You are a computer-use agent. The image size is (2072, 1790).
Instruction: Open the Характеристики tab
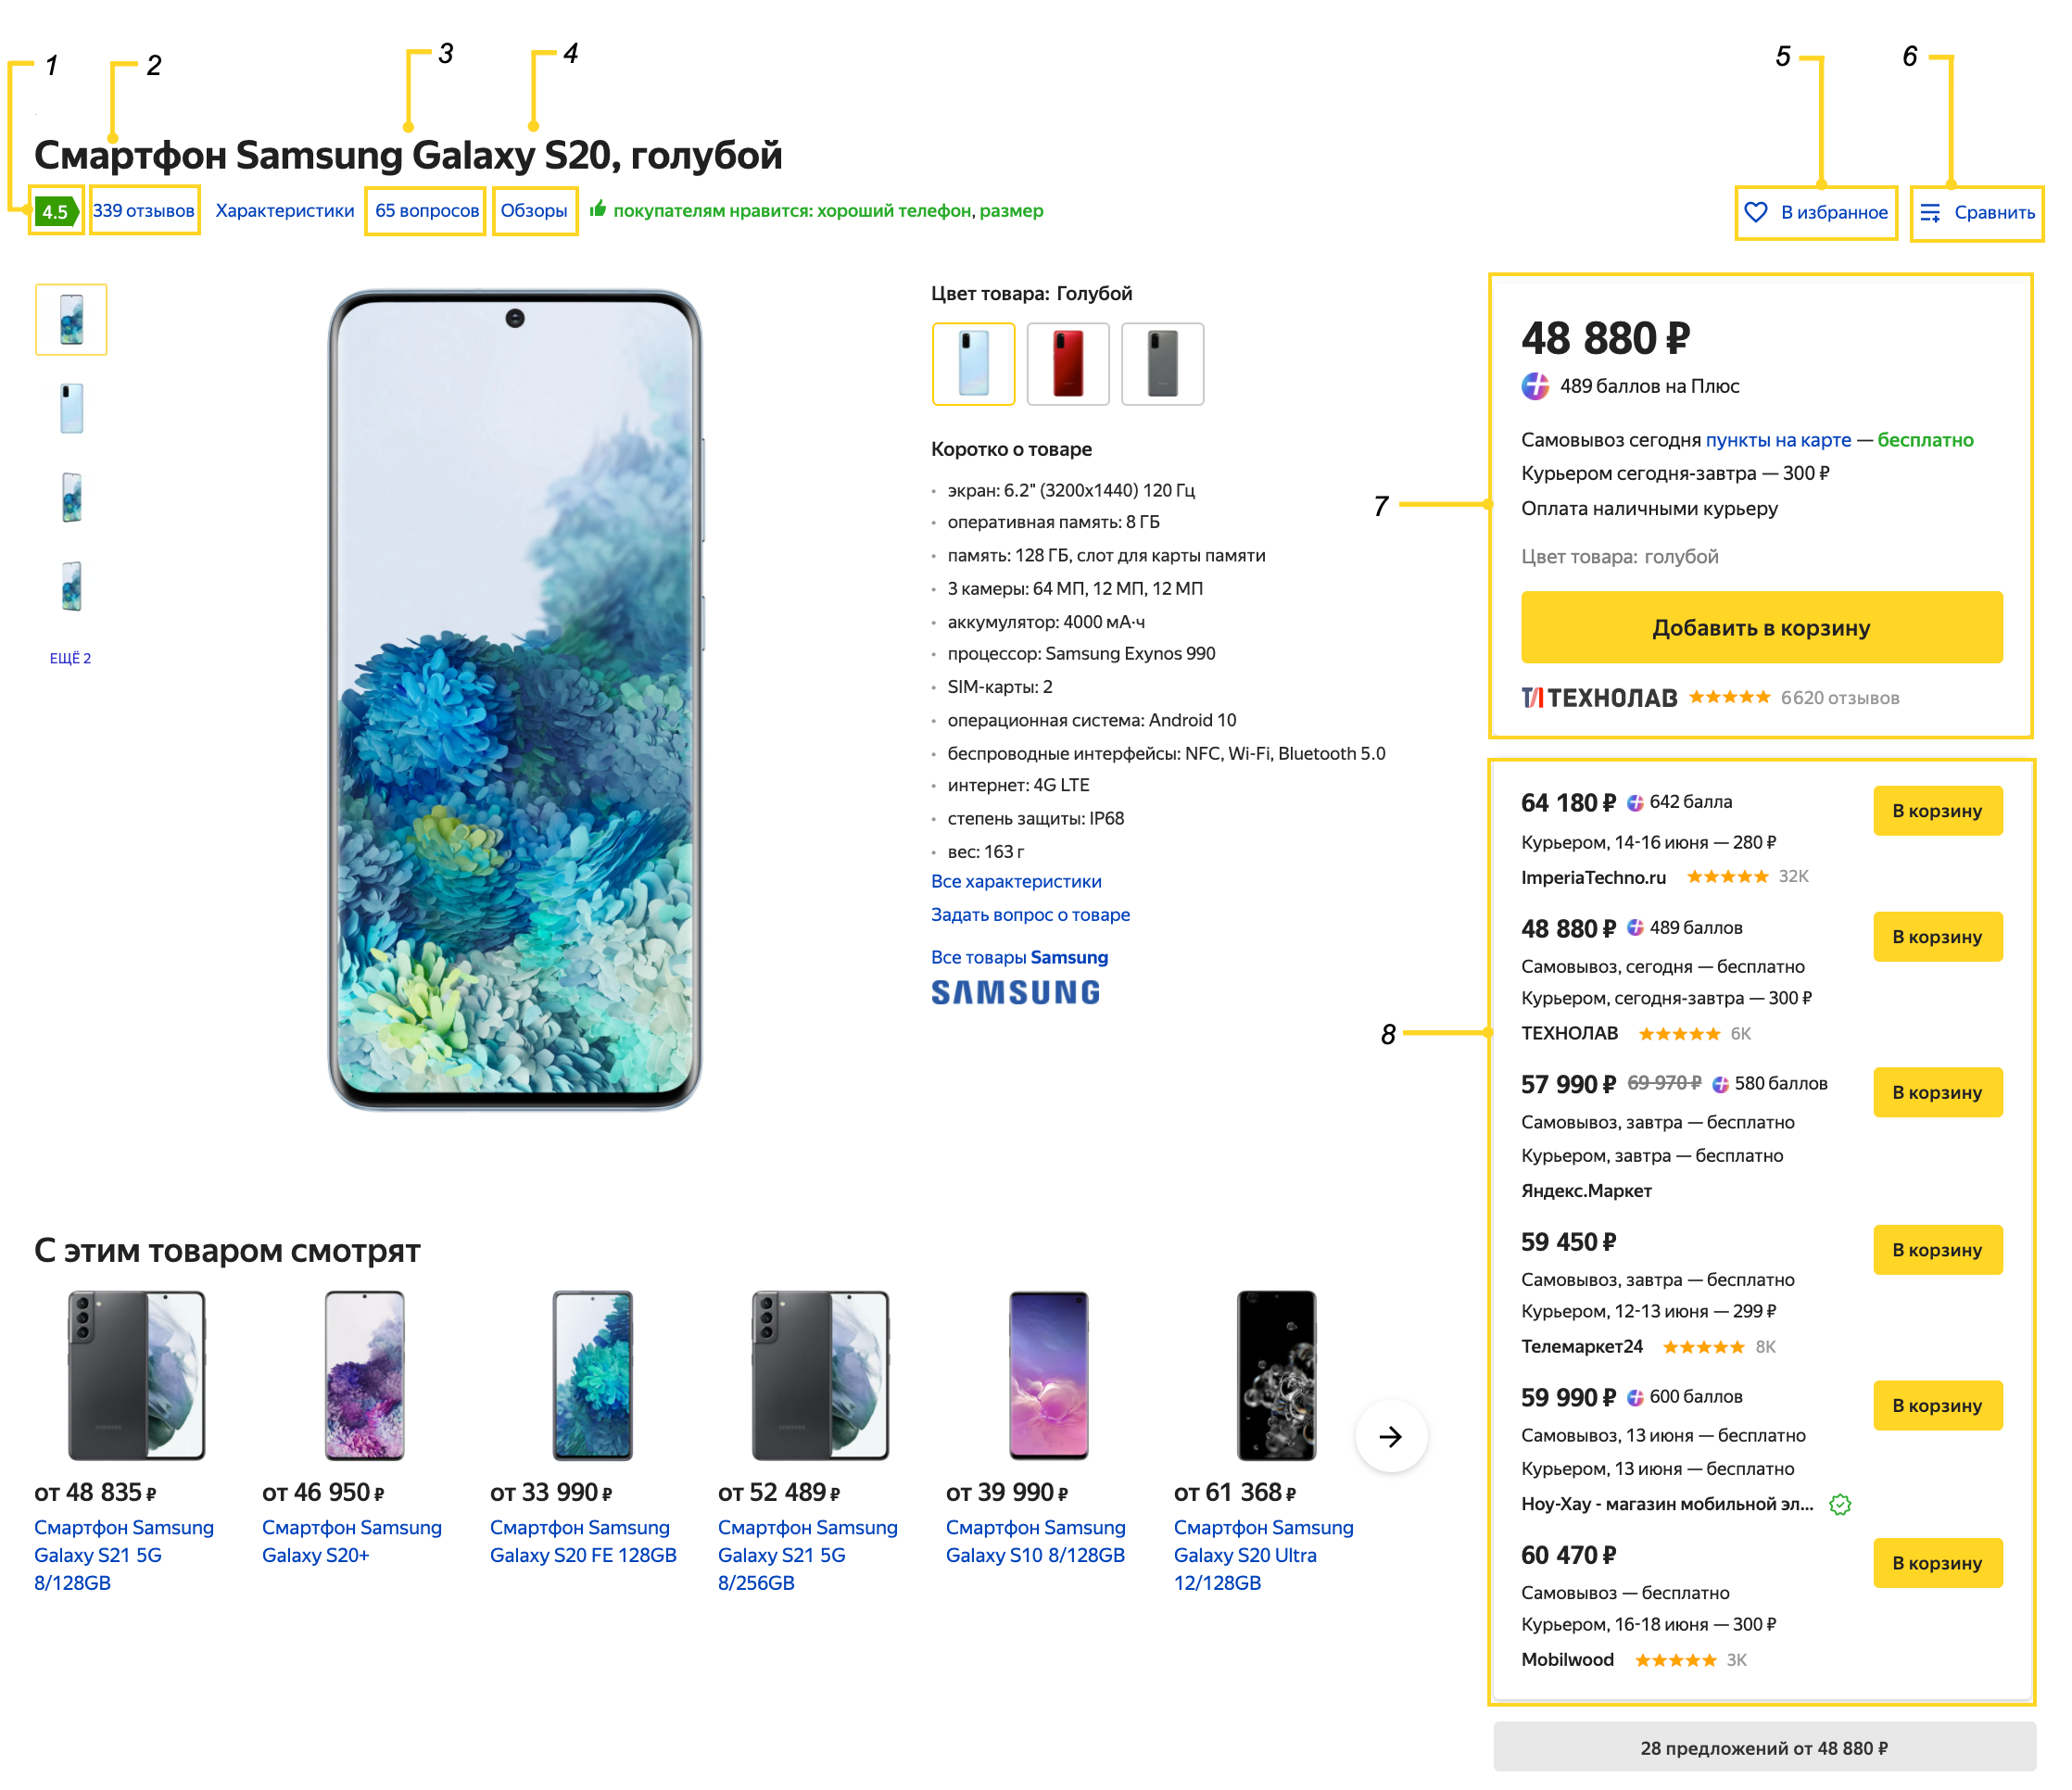285,211
